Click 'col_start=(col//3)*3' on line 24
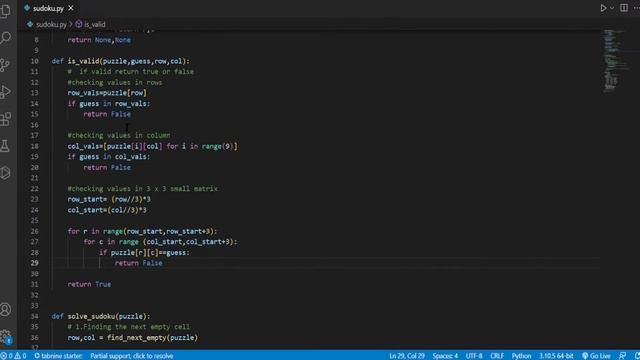640x360 pixels. 107,210
